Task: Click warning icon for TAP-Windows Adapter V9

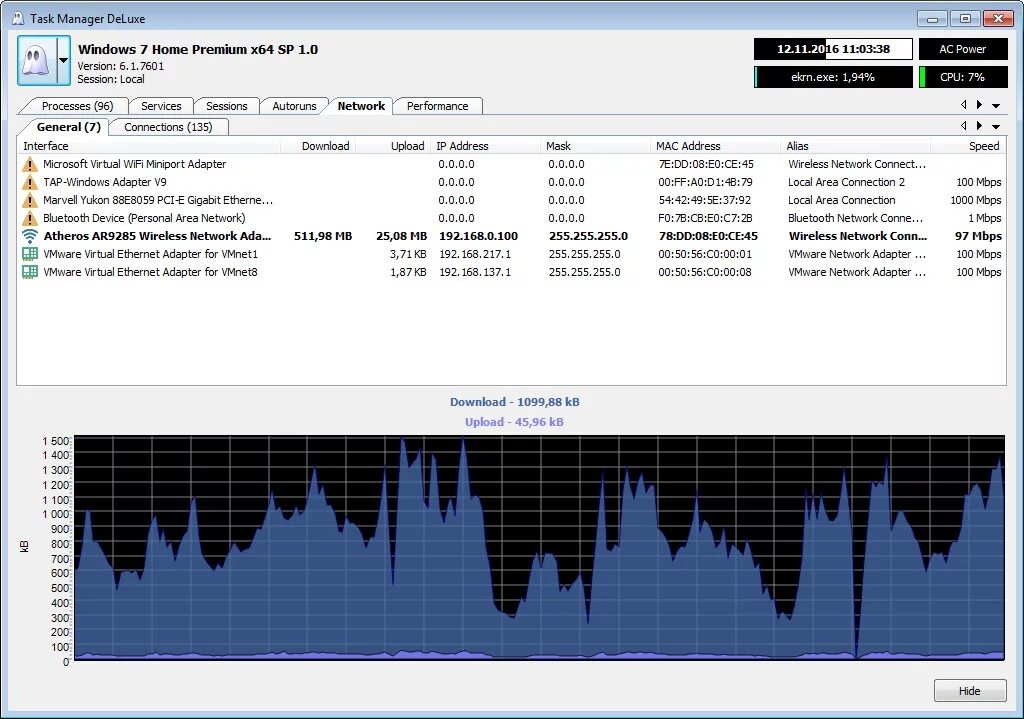Action: tap(30, 182)
